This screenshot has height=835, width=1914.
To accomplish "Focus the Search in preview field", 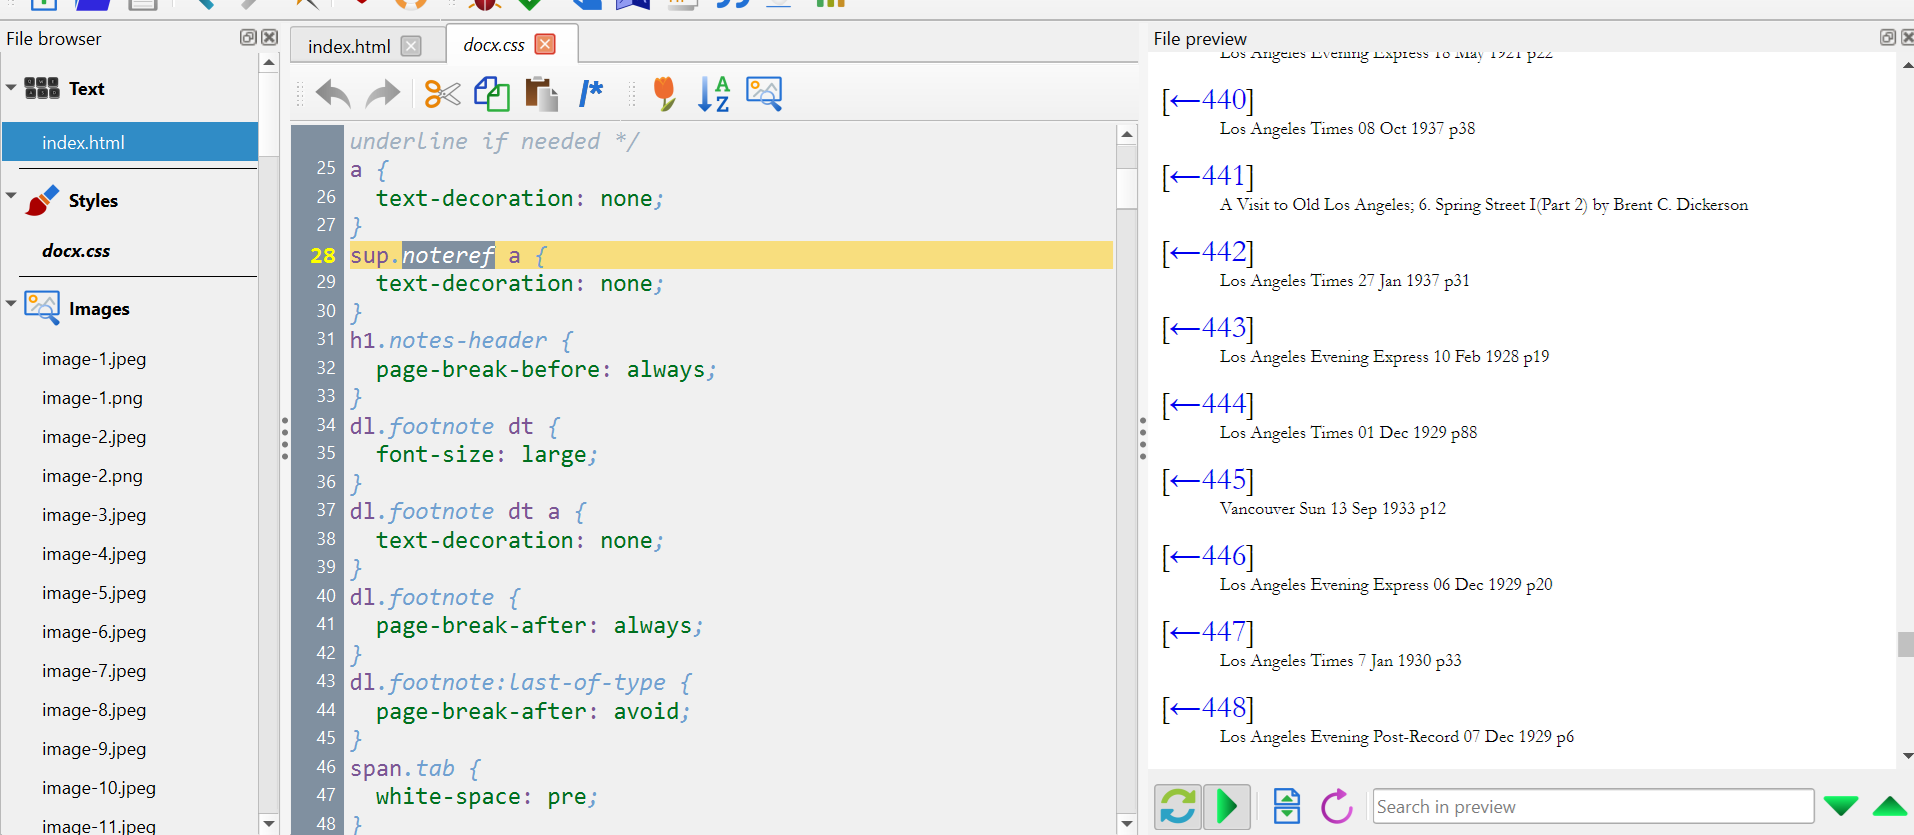I will [1592, 806].
